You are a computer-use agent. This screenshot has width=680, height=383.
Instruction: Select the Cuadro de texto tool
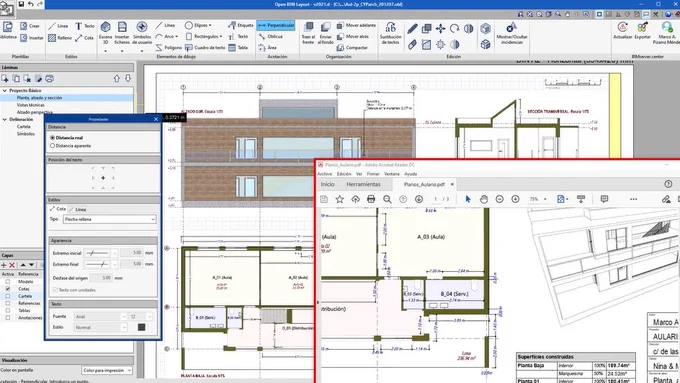tap(205, 48)
